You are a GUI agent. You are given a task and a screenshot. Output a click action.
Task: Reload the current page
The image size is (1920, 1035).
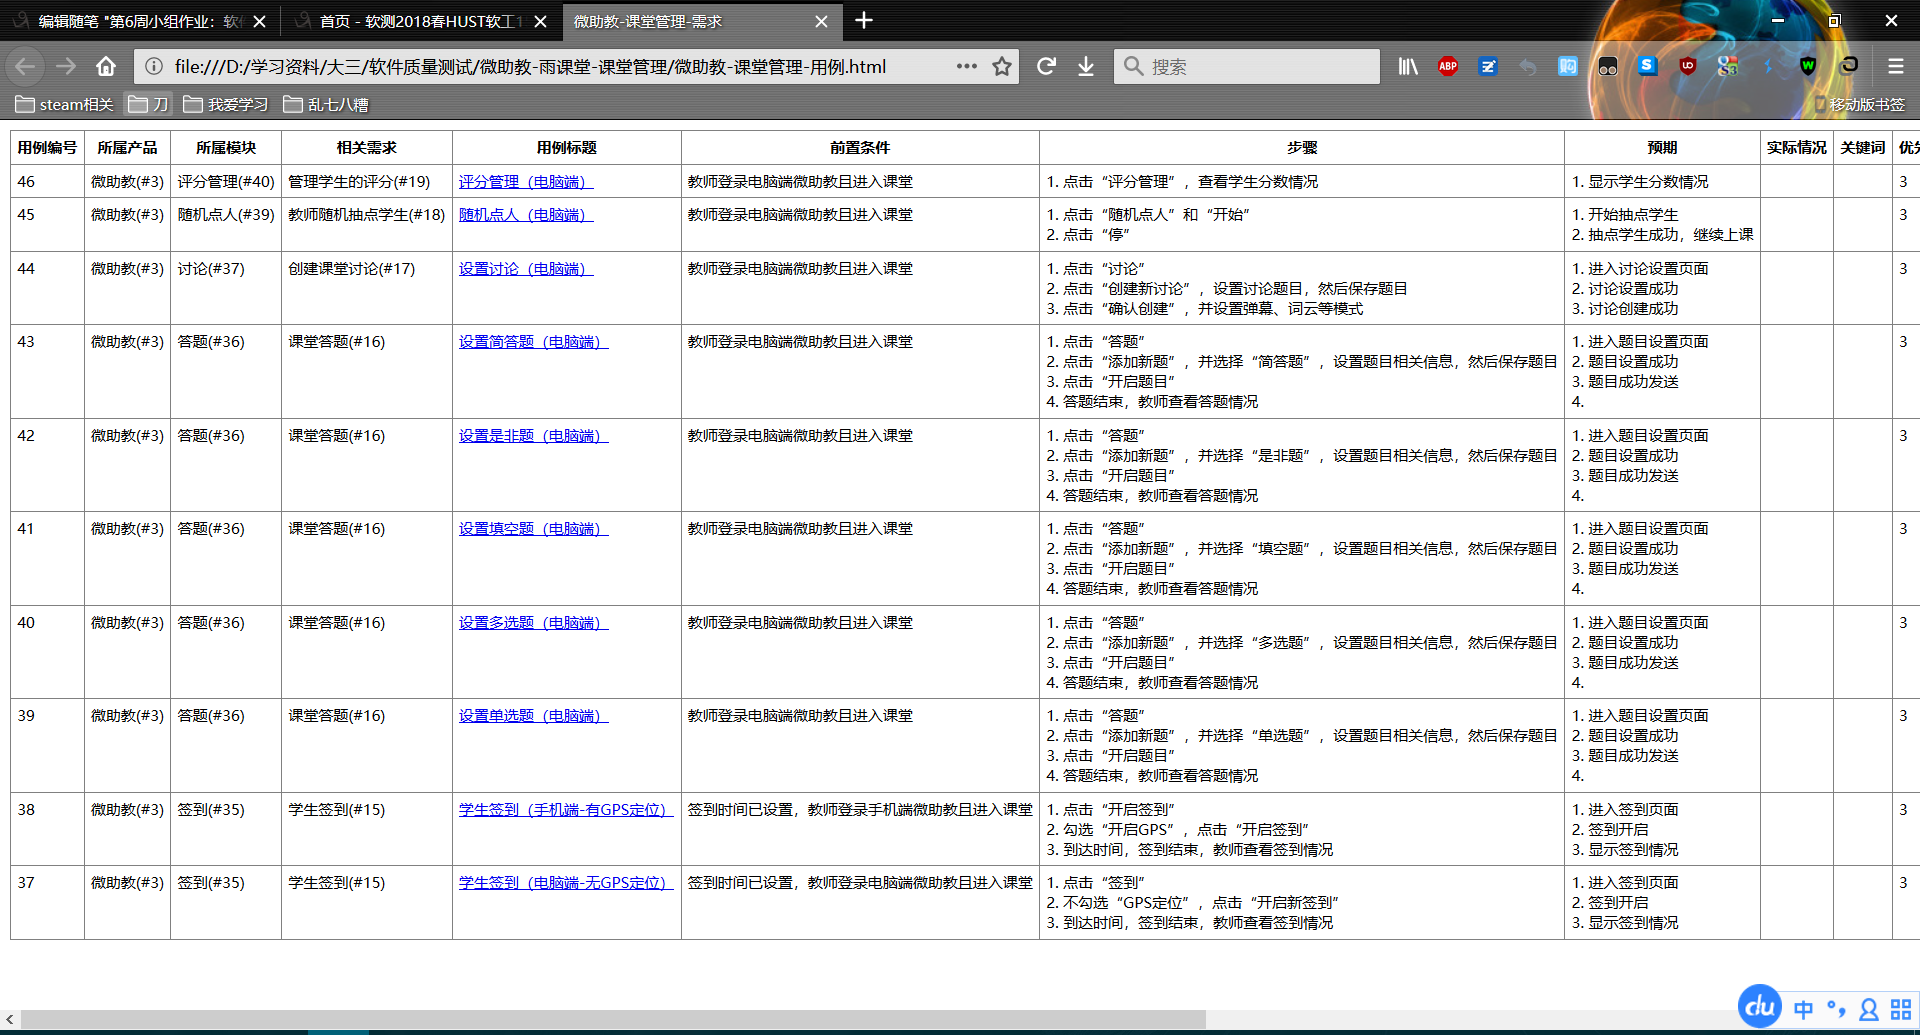click(x=1046, y=66)
